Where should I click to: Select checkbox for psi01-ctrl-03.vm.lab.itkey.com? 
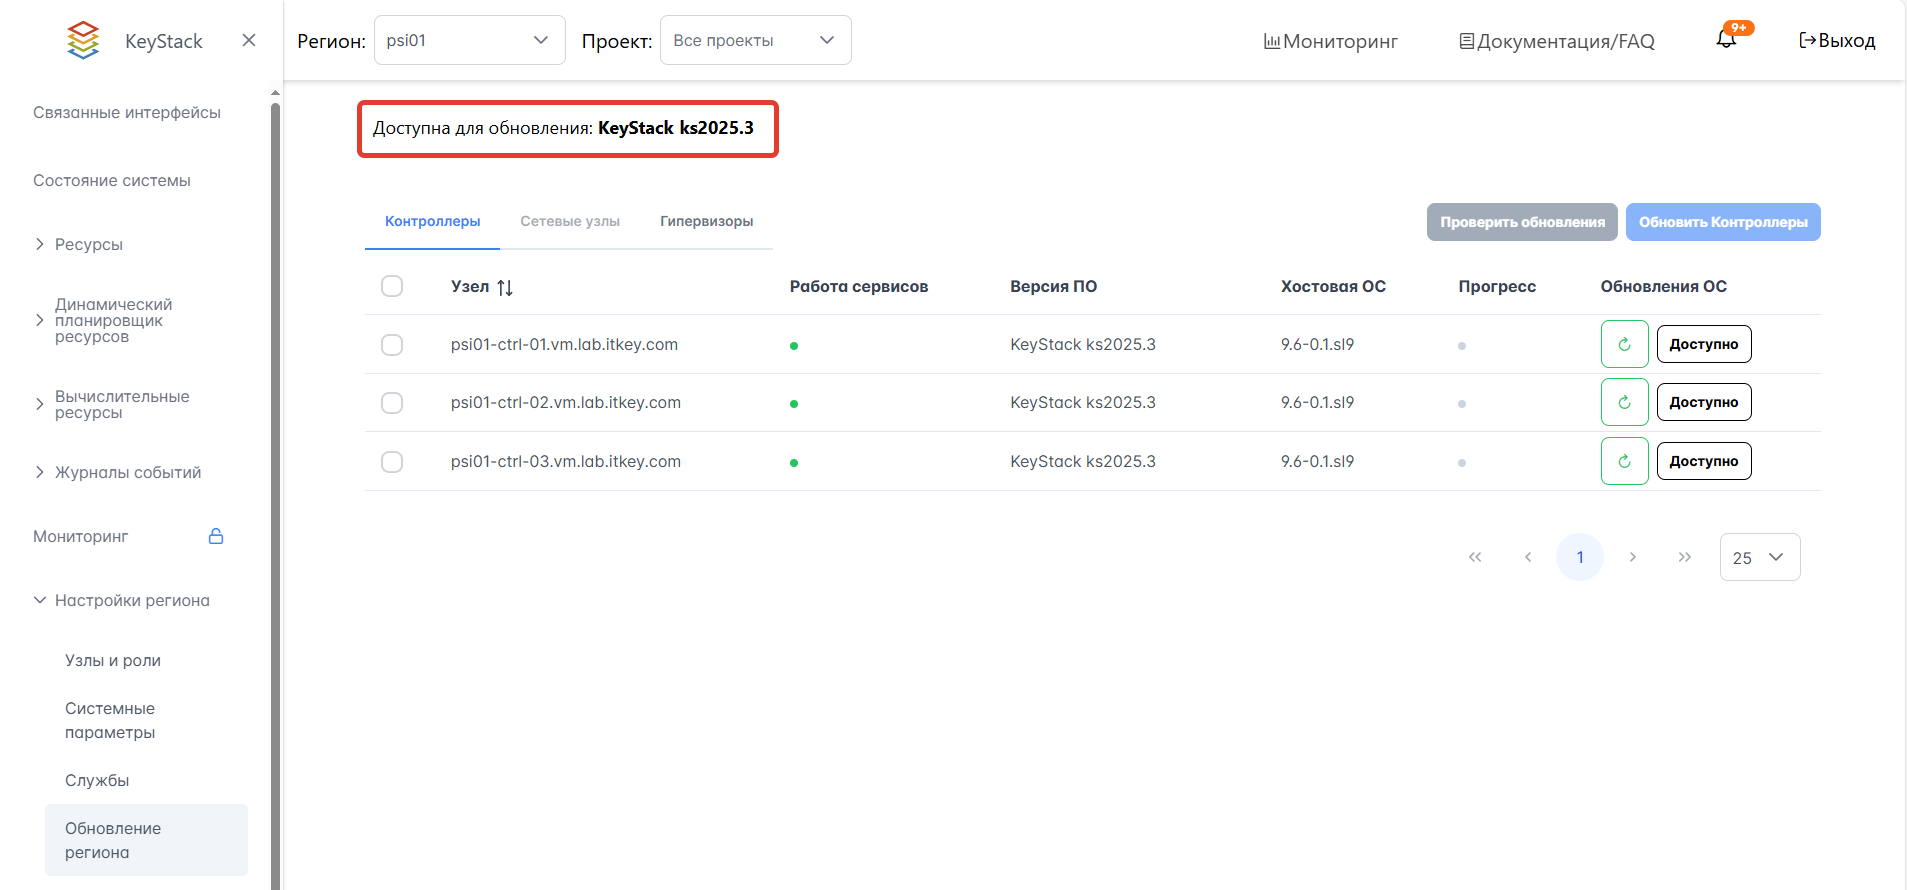[x=392, y=461]
